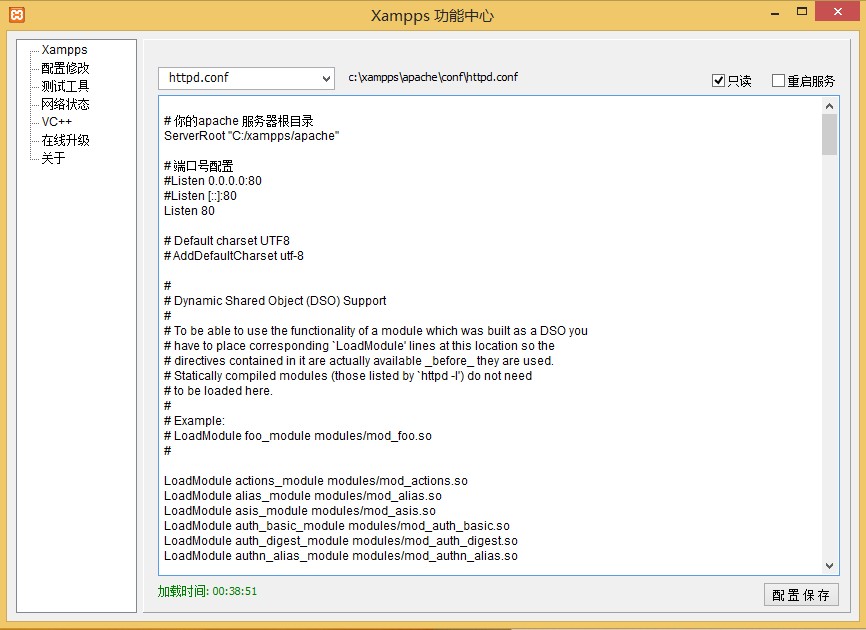This screenshot has width=866, height=630.
Task: Click the LoadModule auth_basic_module line
Action: (337, 526)
